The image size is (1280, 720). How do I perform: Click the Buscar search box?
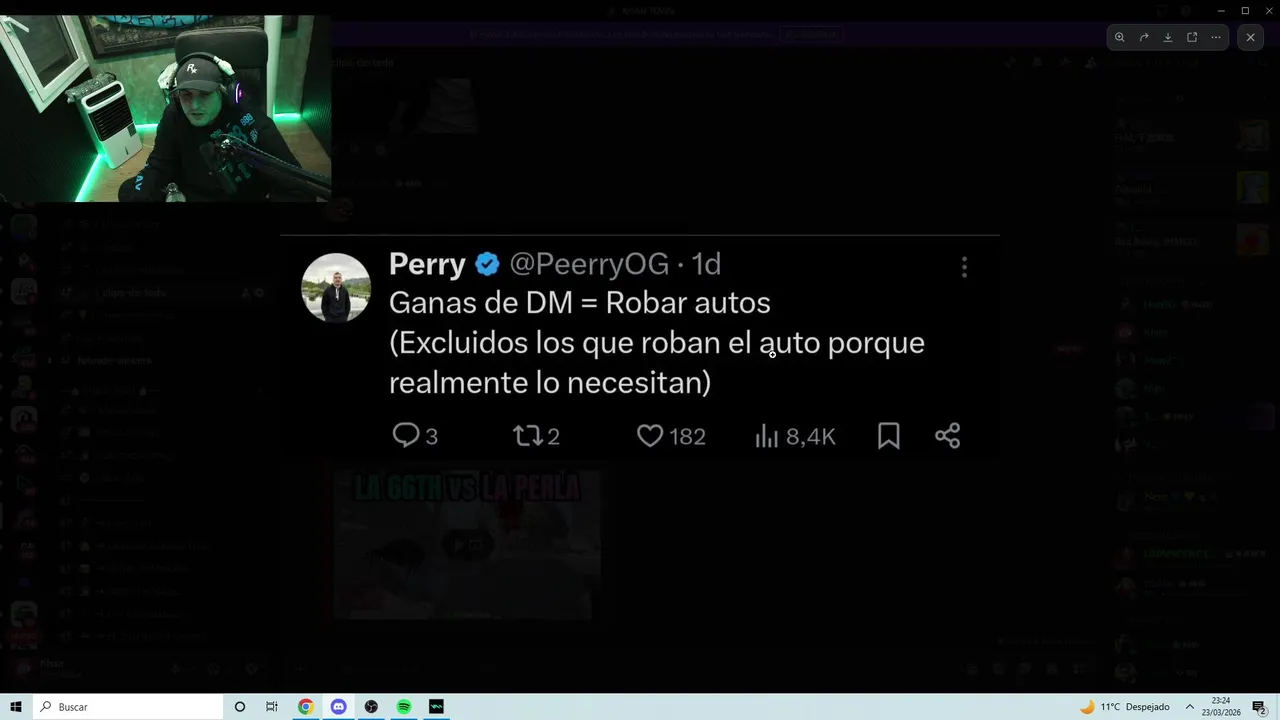click(x=128, y=707)
